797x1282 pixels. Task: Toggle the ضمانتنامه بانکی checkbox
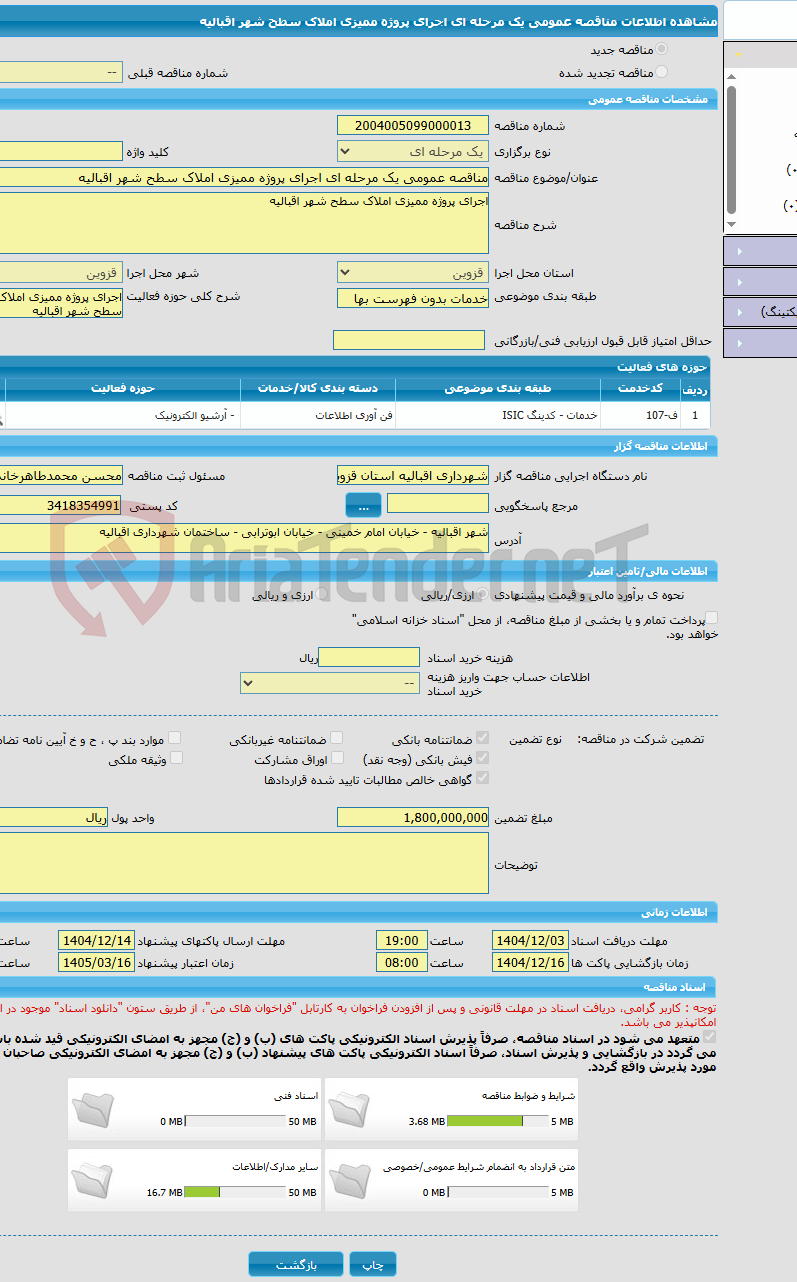click(482, 739)
